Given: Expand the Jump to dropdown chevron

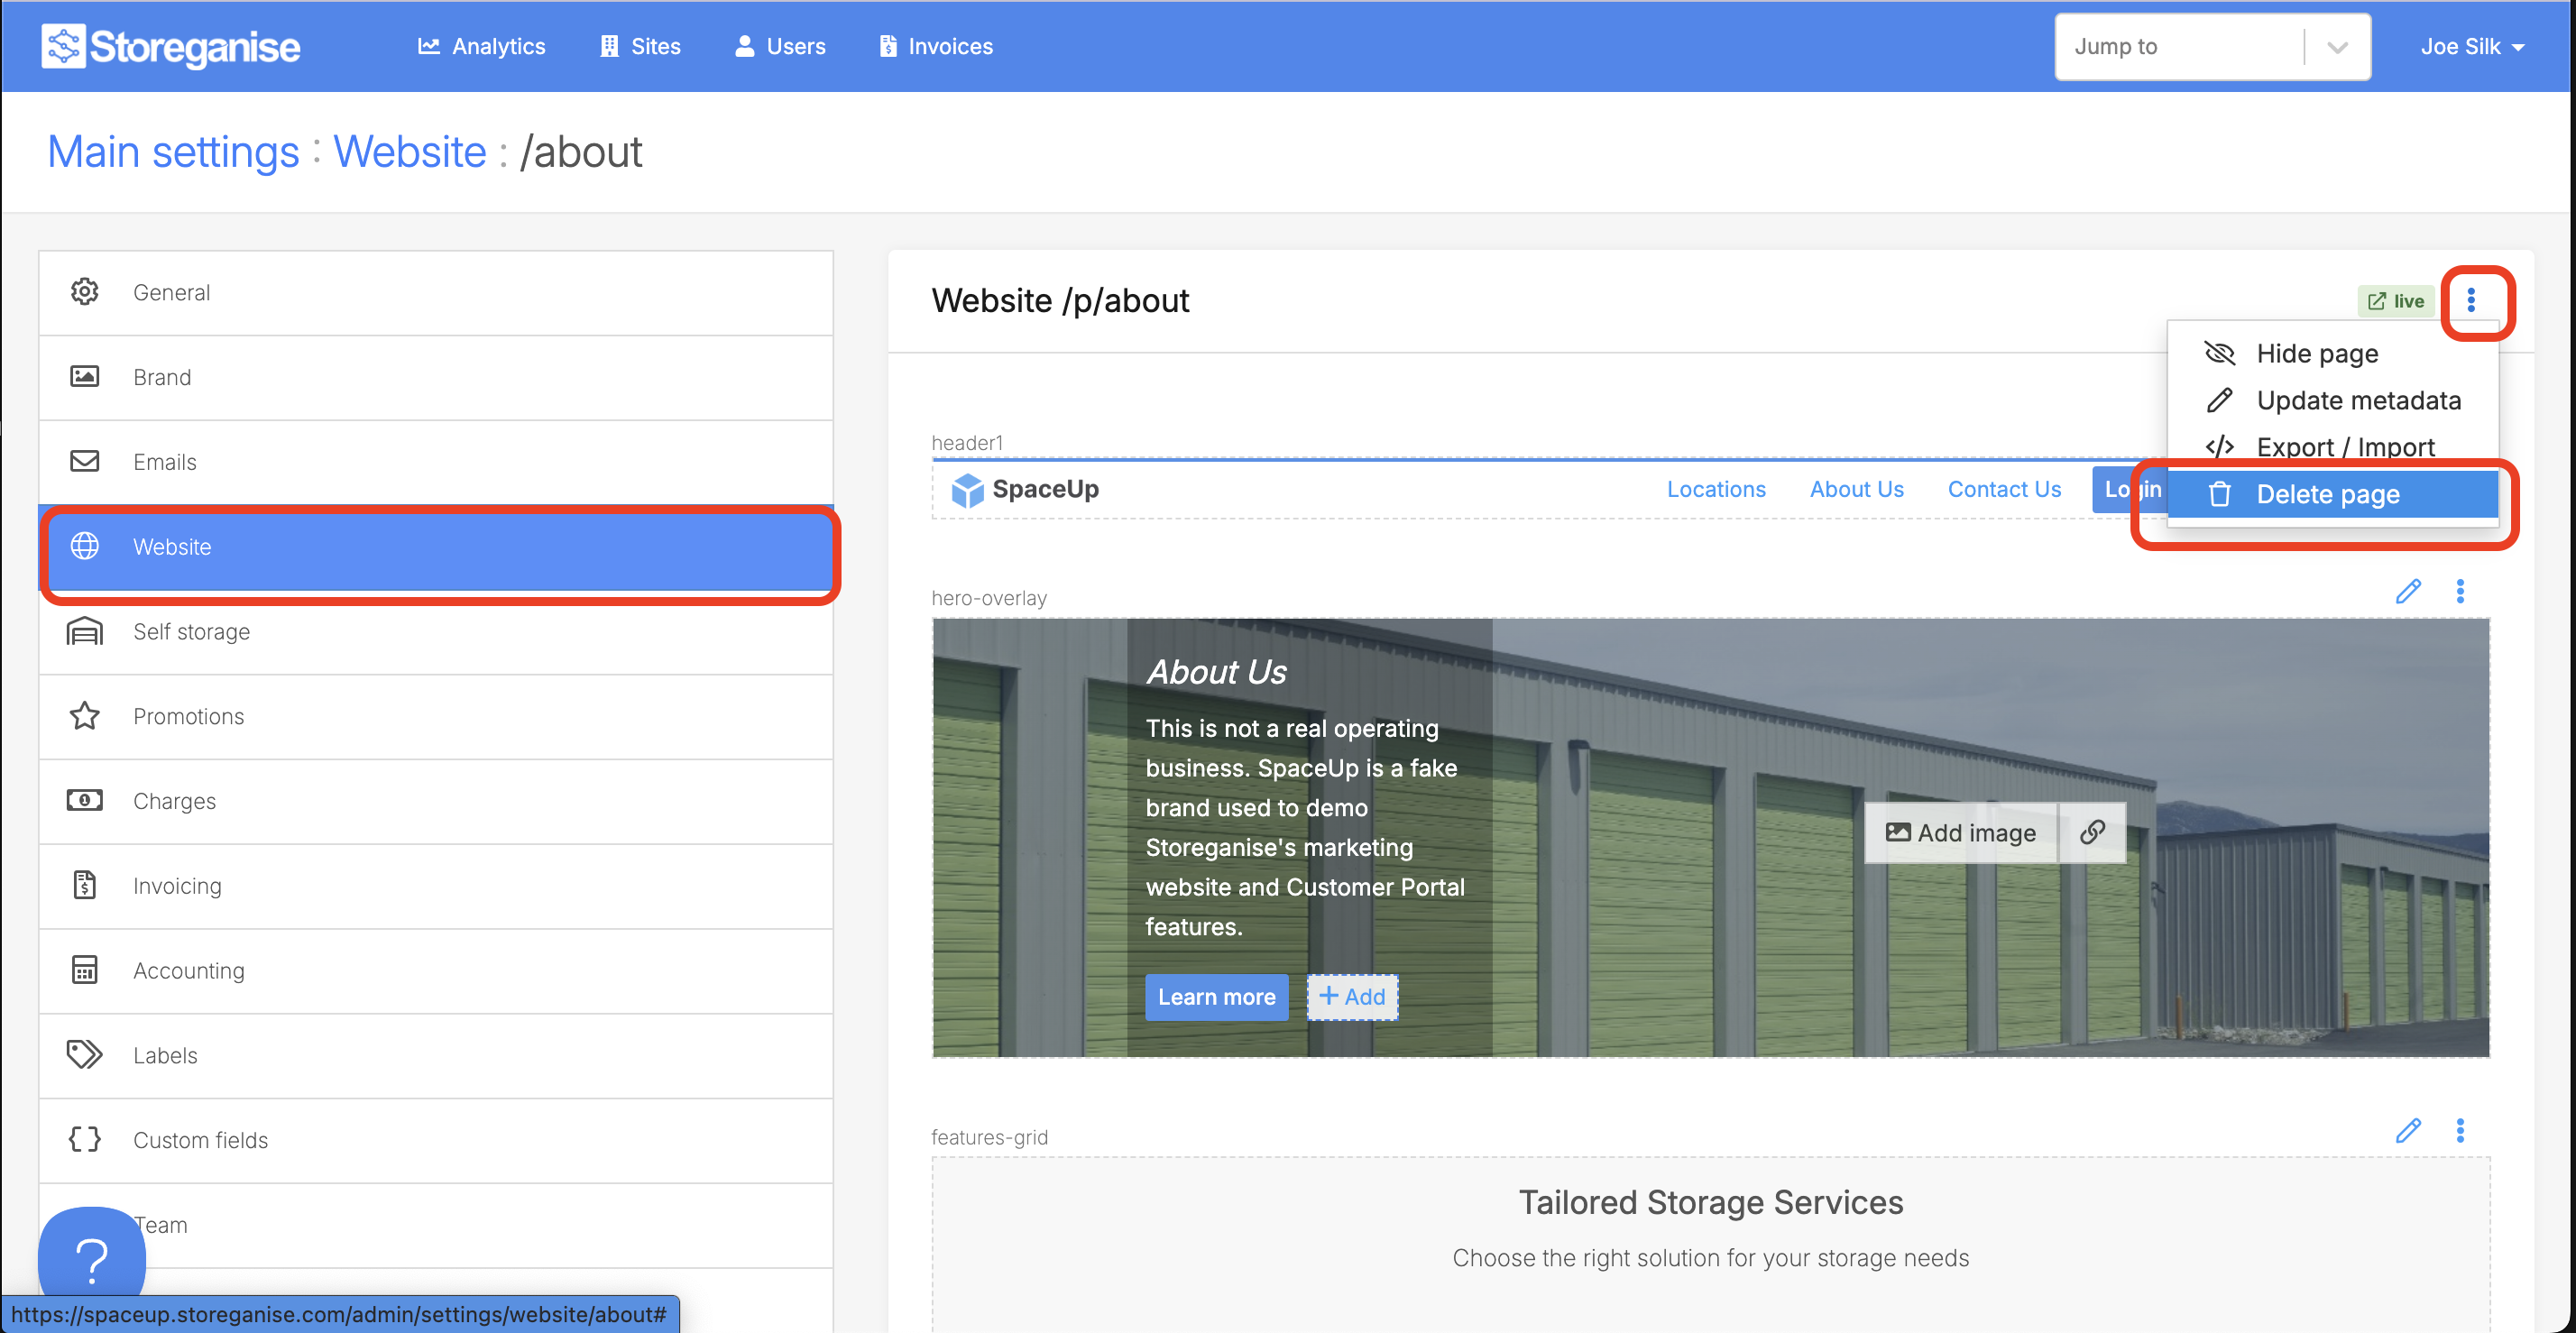Looking at the screenshot, I should 2336,47.
